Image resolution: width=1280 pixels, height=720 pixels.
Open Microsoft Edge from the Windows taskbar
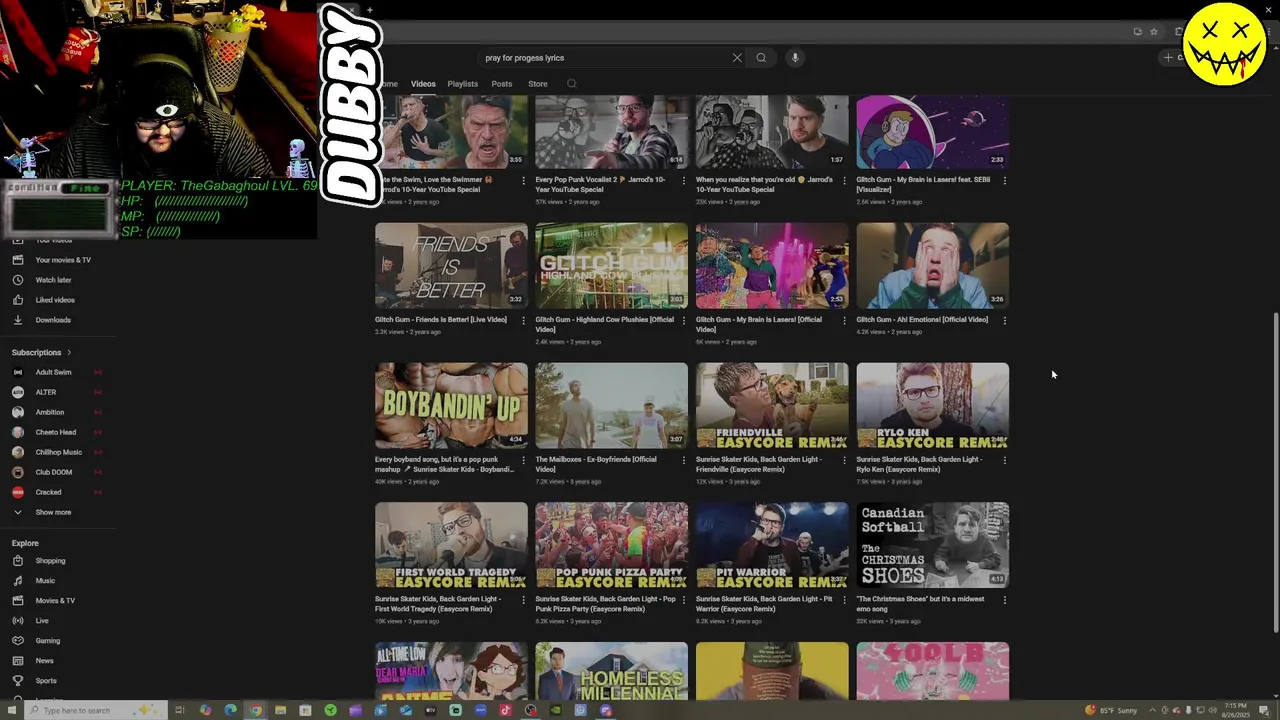pyautogui.click(x=230, y=710)
